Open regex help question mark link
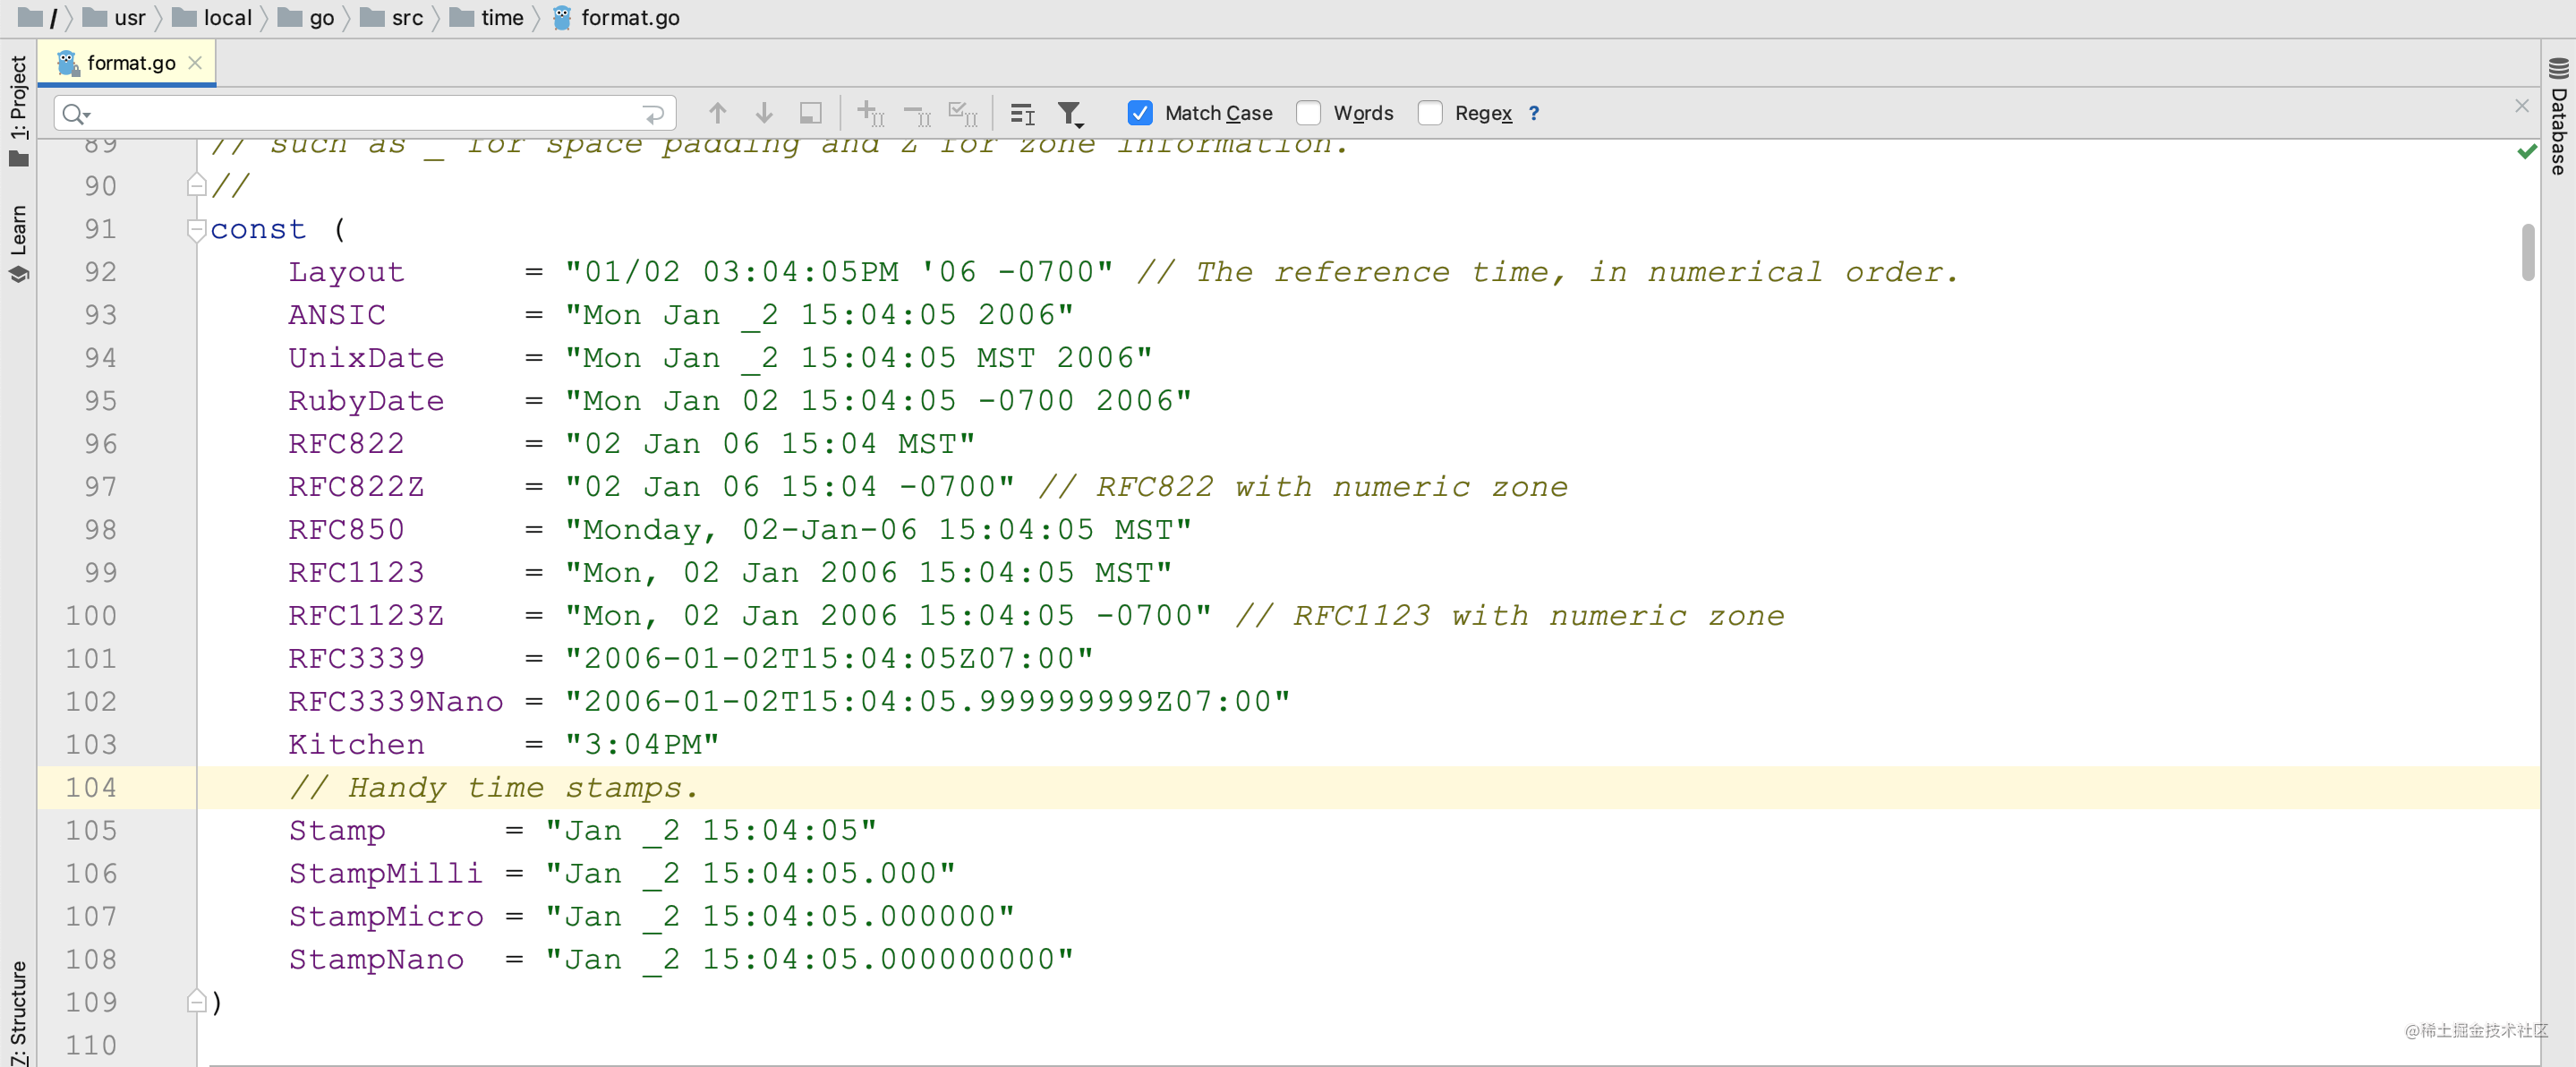 click(1534, 113)
